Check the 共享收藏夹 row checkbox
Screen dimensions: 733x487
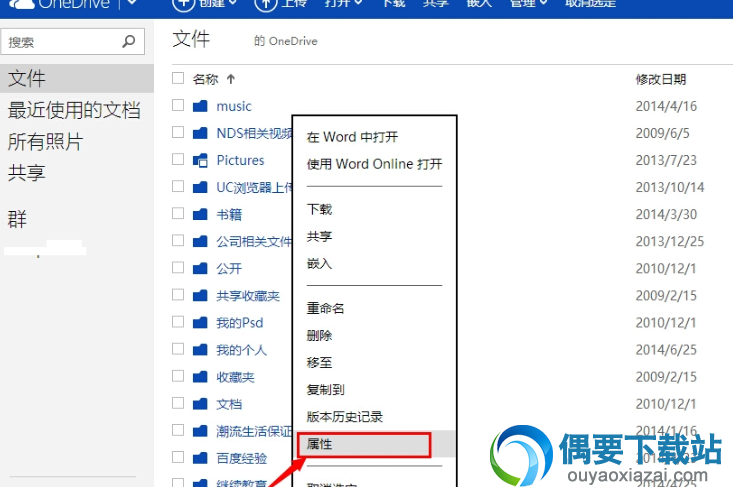(178, 294)
